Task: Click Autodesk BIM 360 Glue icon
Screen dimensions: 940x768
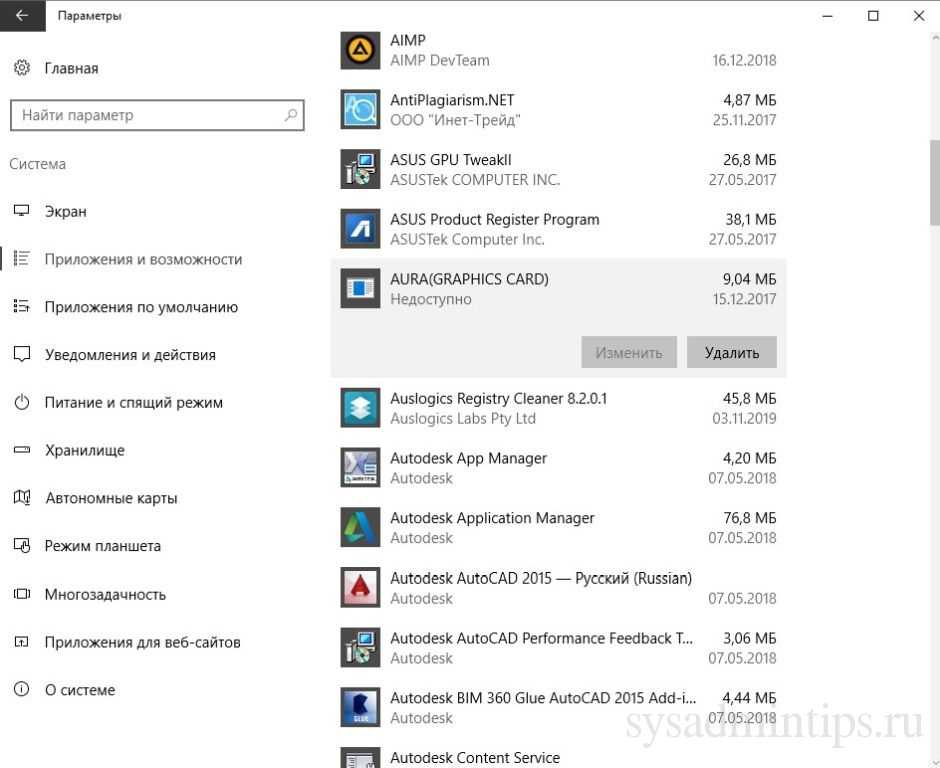Action: point(360,707)
